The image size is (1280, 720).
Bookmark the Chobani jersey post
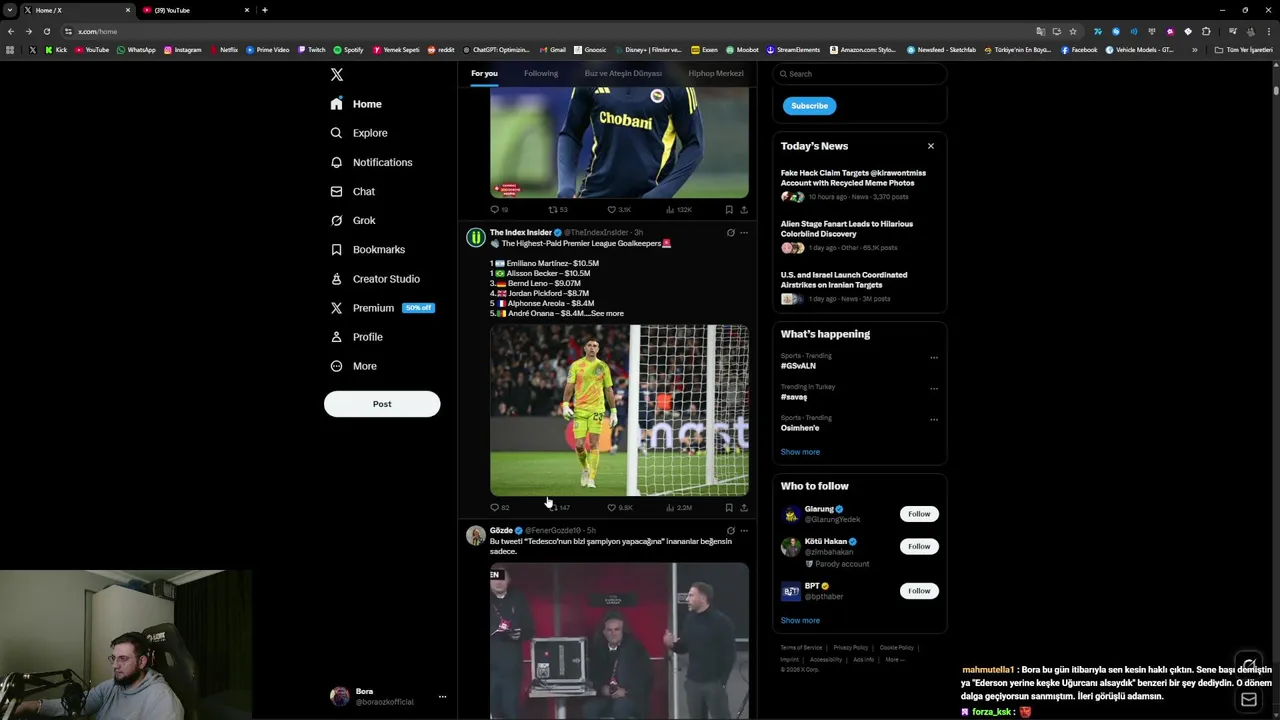[x=729, y=210]
